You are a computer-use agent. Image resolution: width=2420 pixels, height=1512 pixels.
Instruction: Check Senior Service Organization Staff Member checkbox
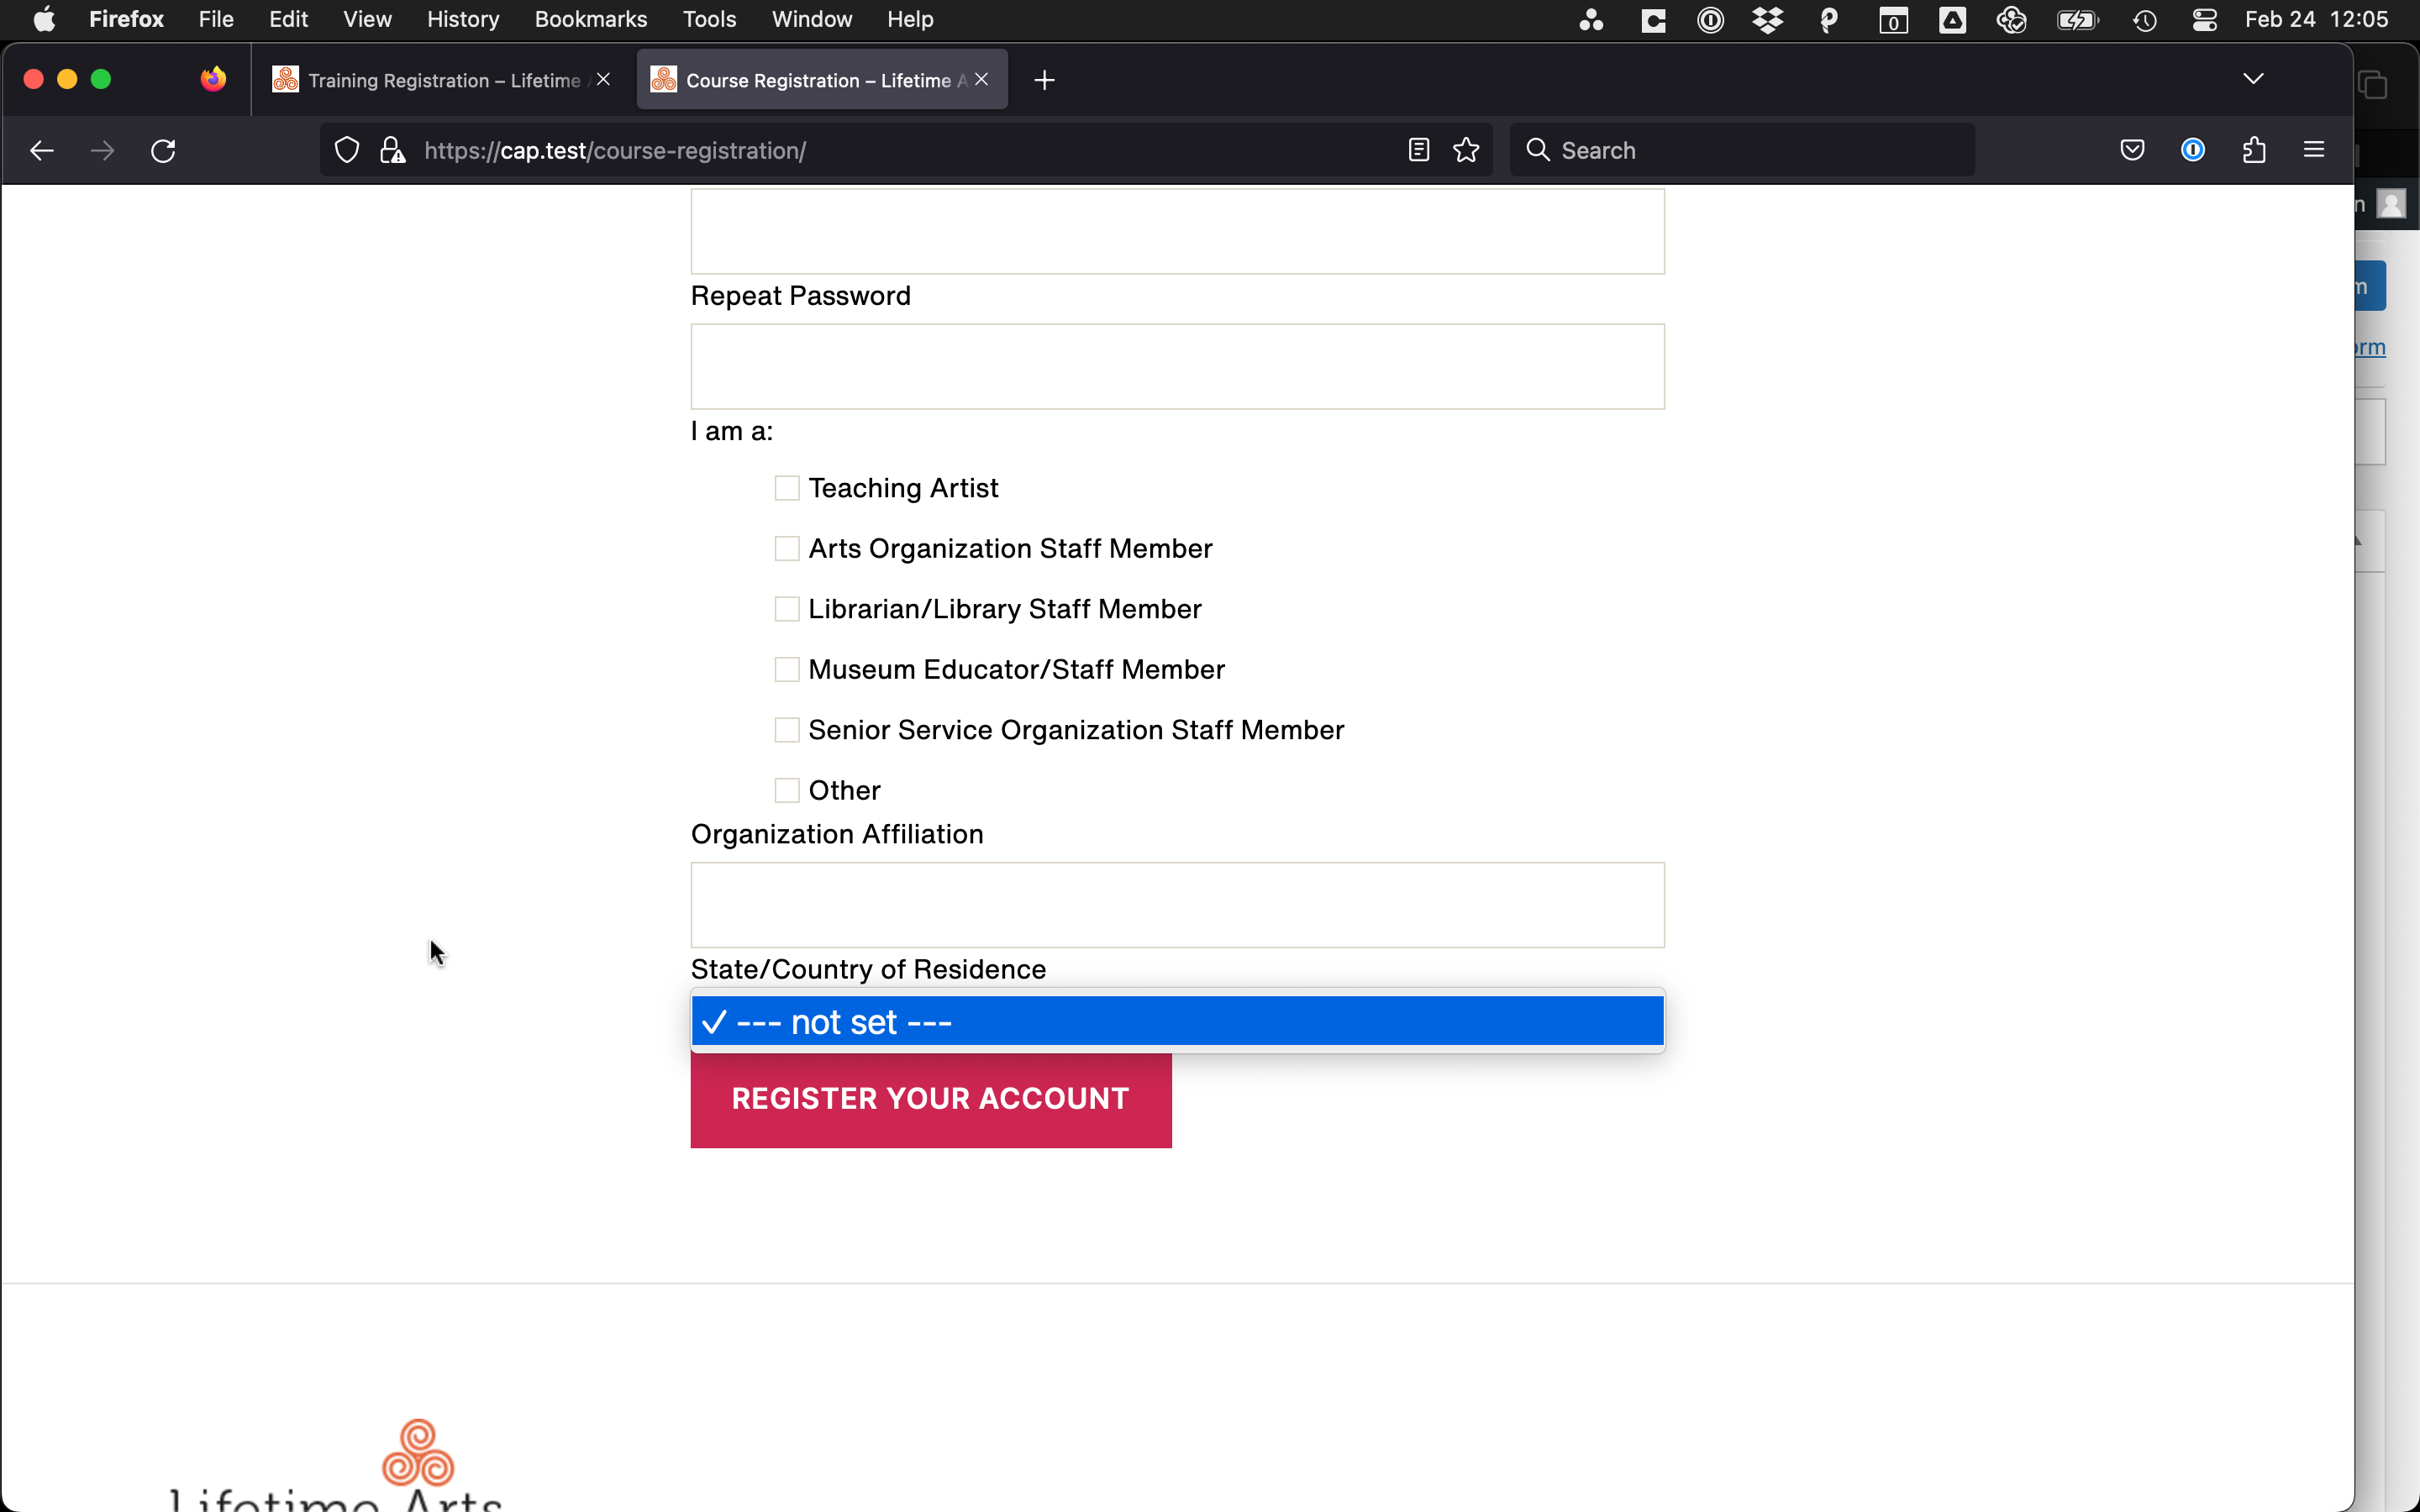tap(787, 730)
